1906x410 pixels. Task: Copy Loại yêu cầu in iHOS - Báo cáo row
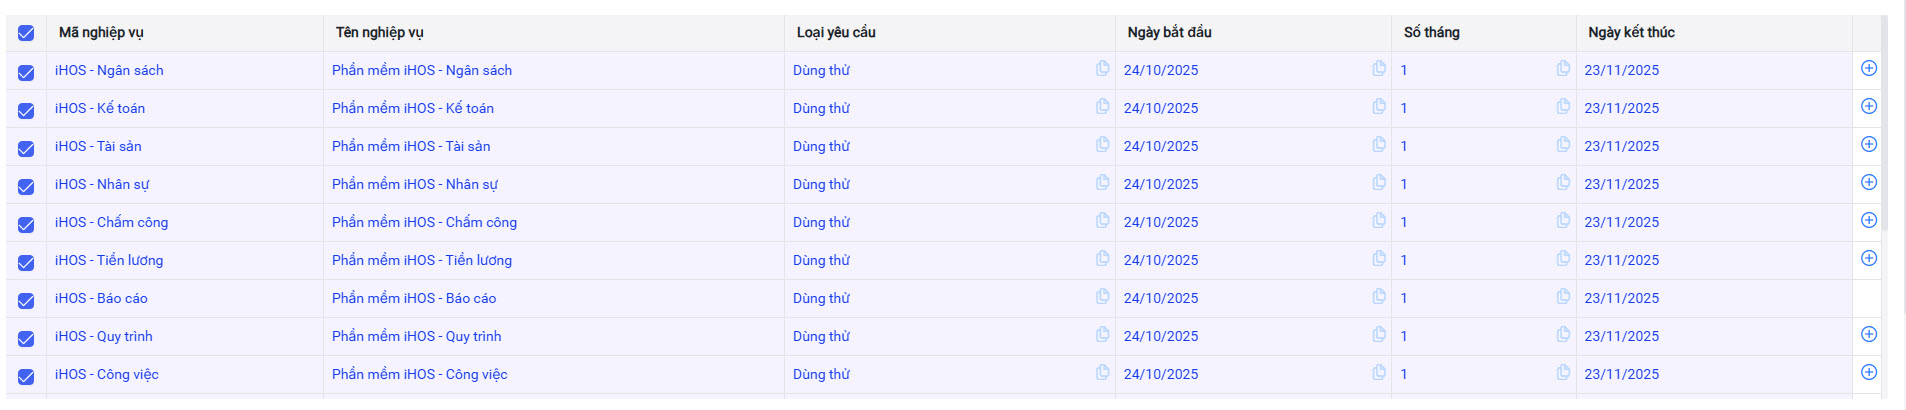point(1102,297)
